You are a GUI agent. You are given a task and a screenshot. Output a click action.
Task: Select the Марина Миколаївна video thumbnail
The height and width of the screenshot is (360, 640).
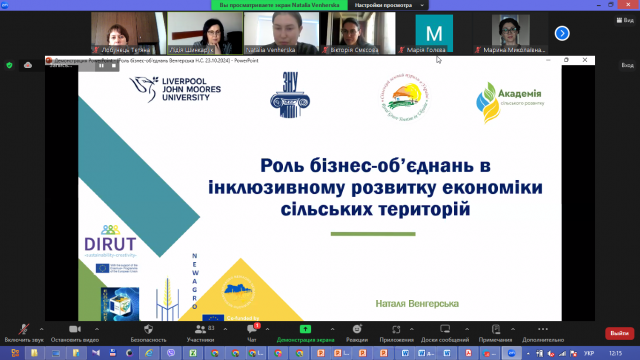click(510, 33)
